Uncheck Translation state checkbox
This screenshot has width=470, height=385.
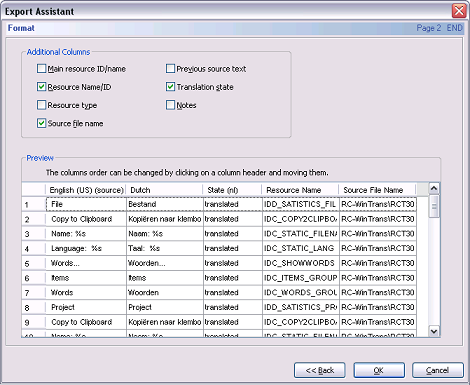[170, 87]
